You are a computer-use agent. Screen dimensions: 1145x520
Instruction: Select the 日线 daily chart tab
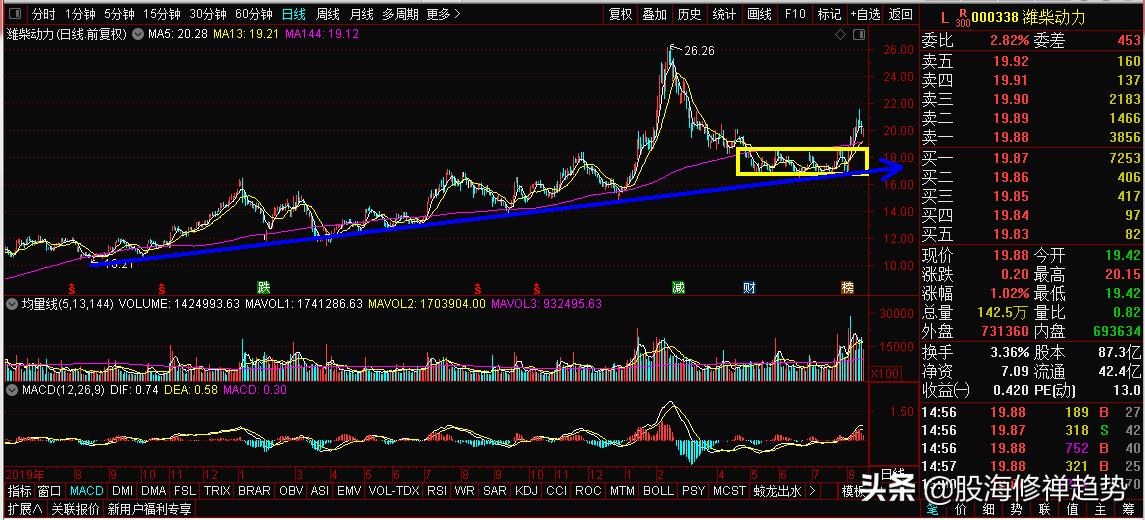(x=294, y=14)
